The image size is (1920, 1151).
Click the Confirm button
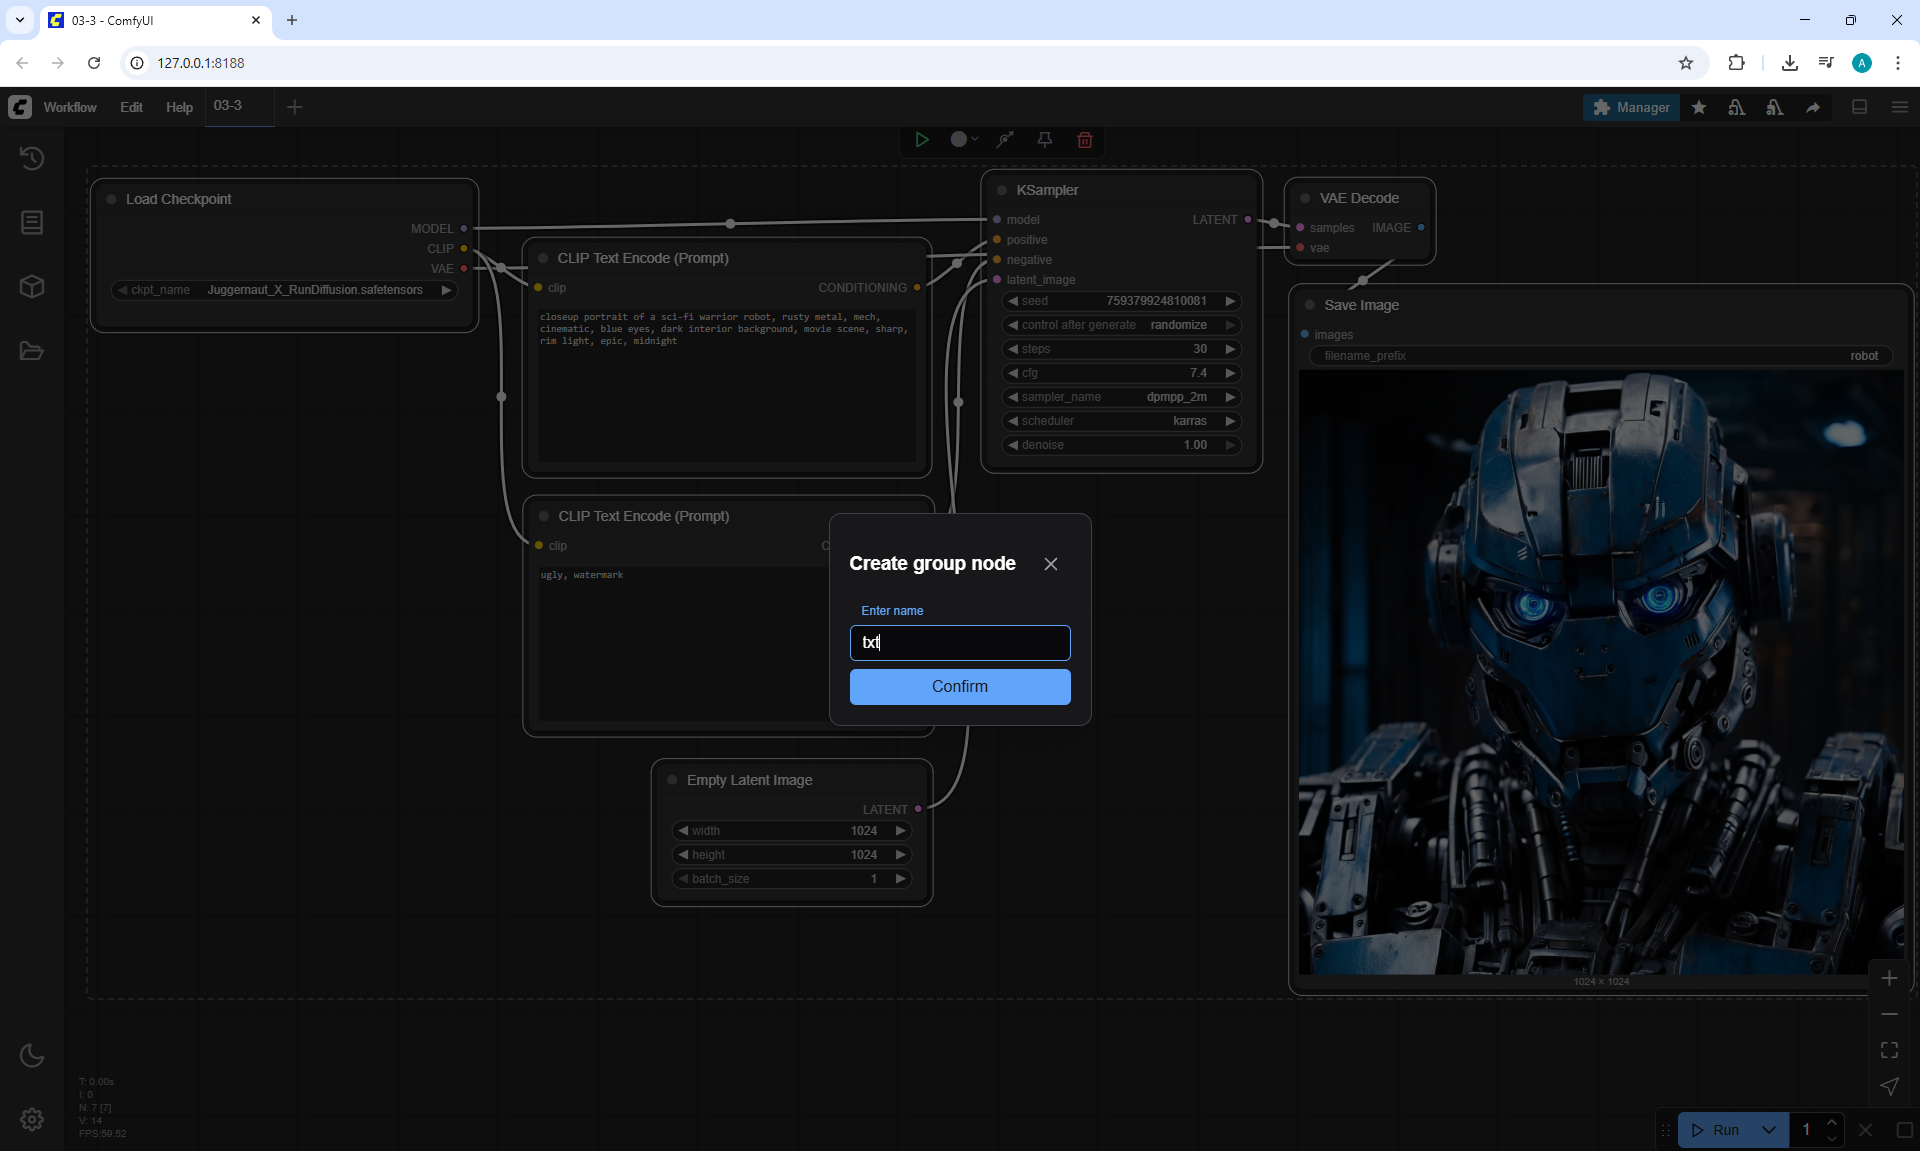pos(959,687)
